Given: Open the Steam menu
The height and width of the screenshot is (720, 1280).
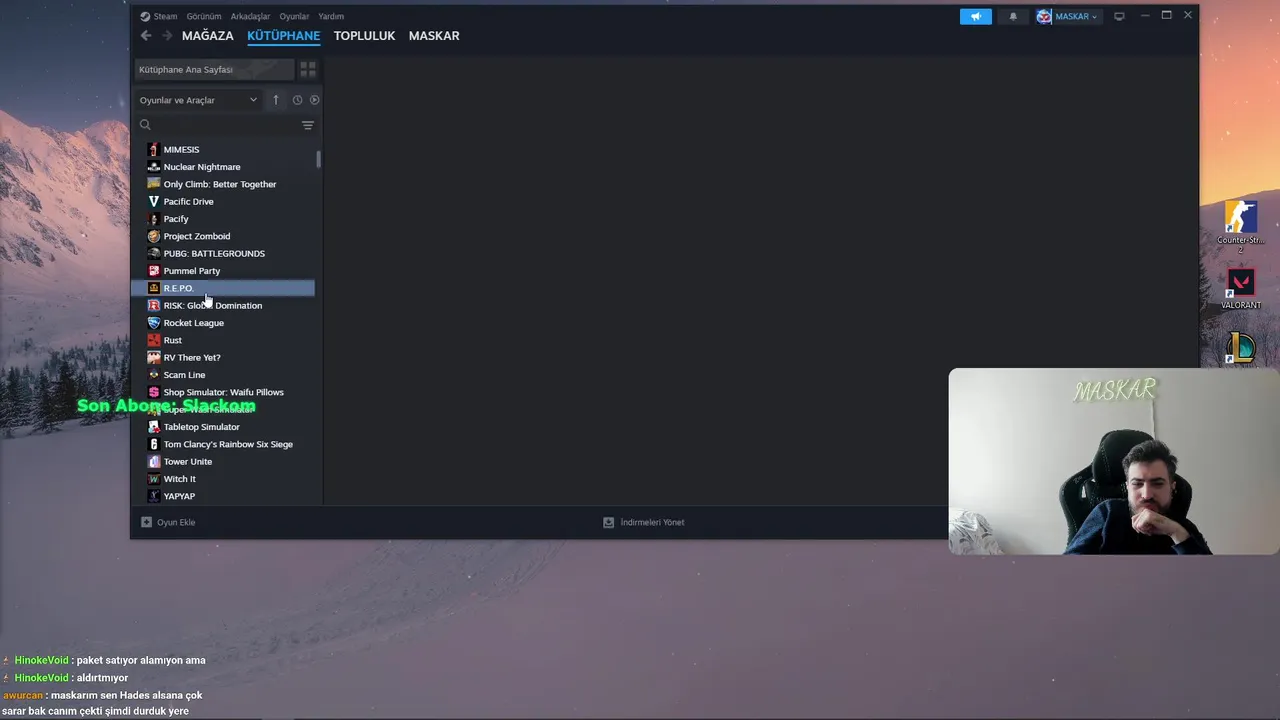Looking at the screenshot, I should (159, 16).
